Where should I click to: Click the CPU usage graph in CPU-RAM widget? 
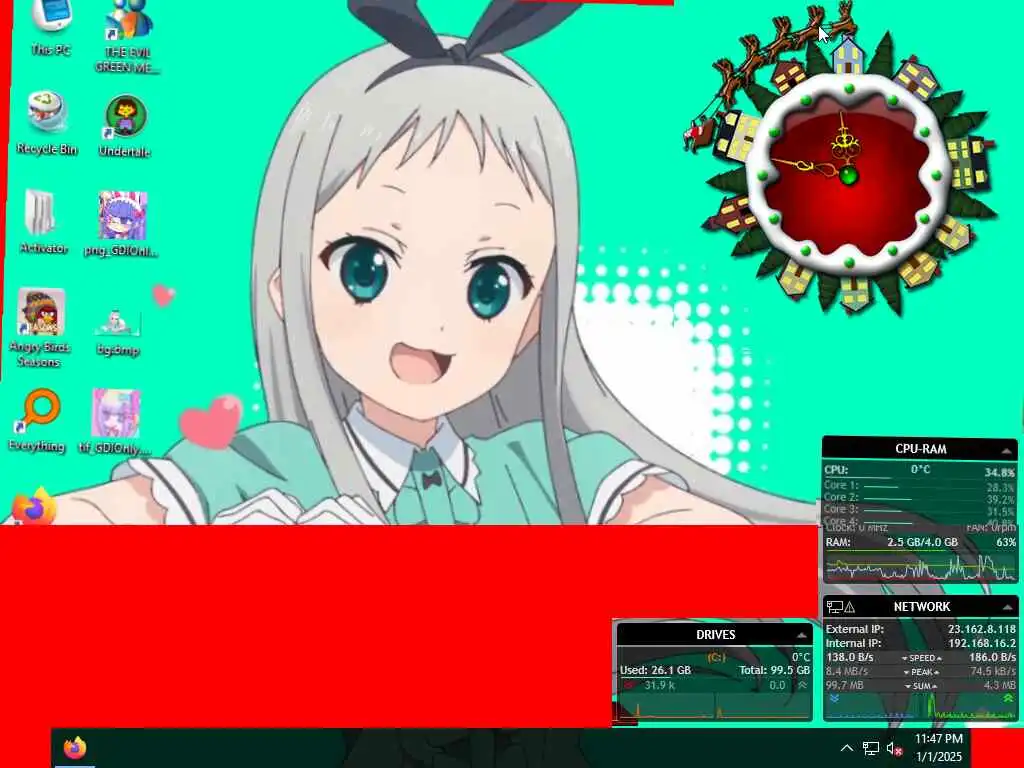921,566
